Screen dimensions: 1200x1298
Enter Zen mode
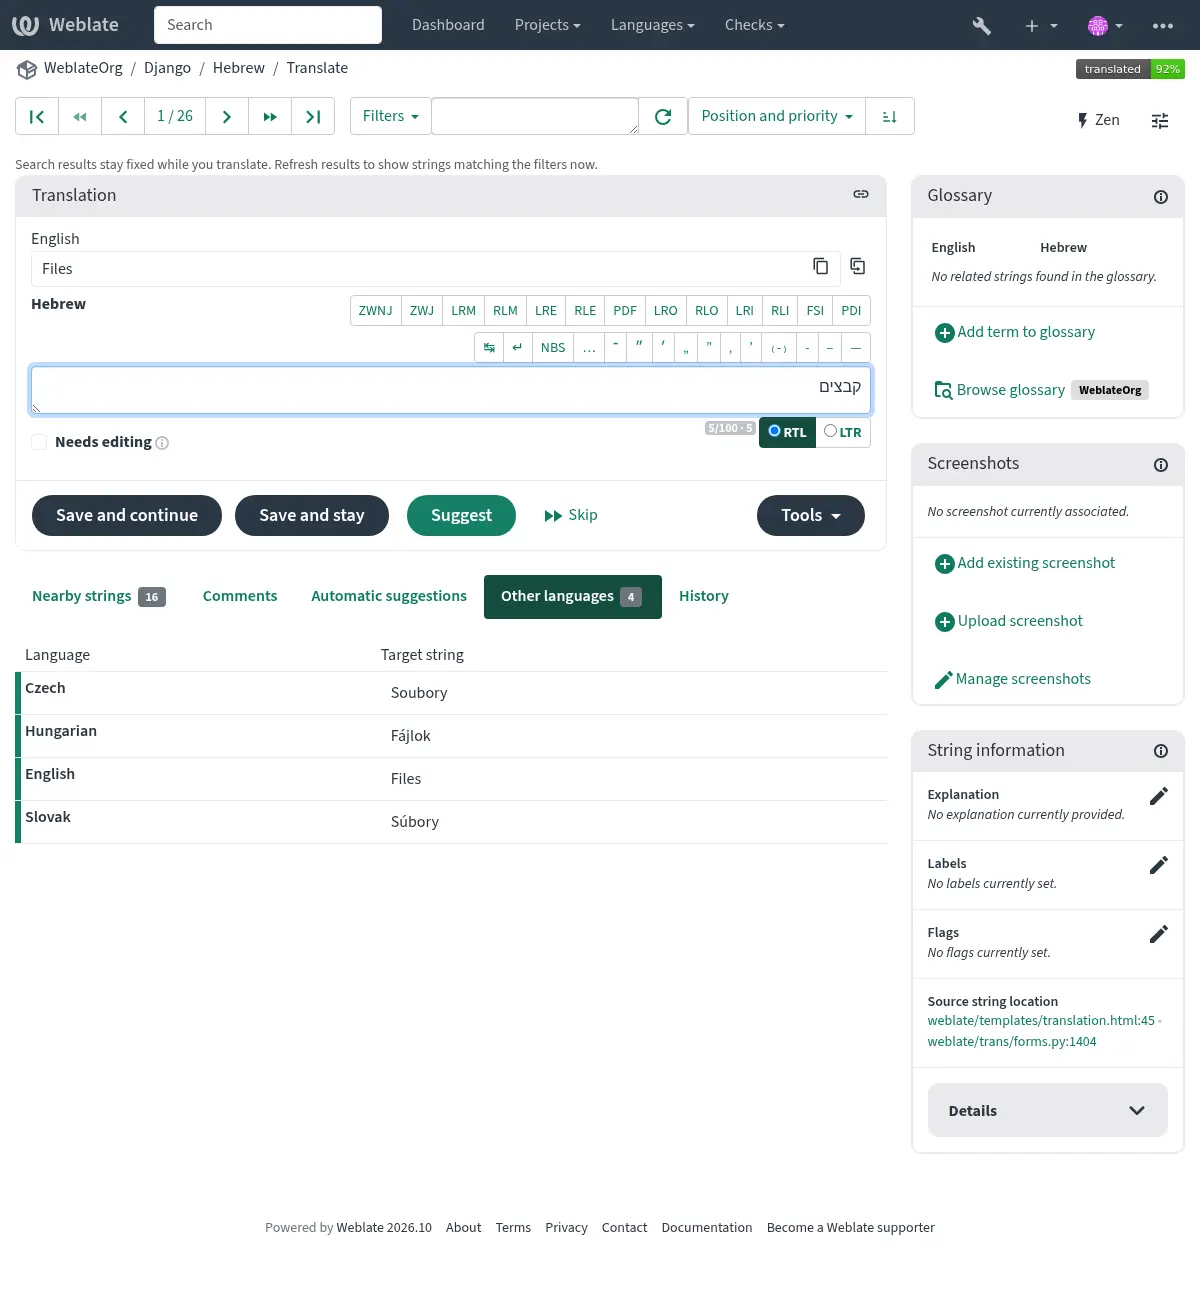click(1098, 120)
